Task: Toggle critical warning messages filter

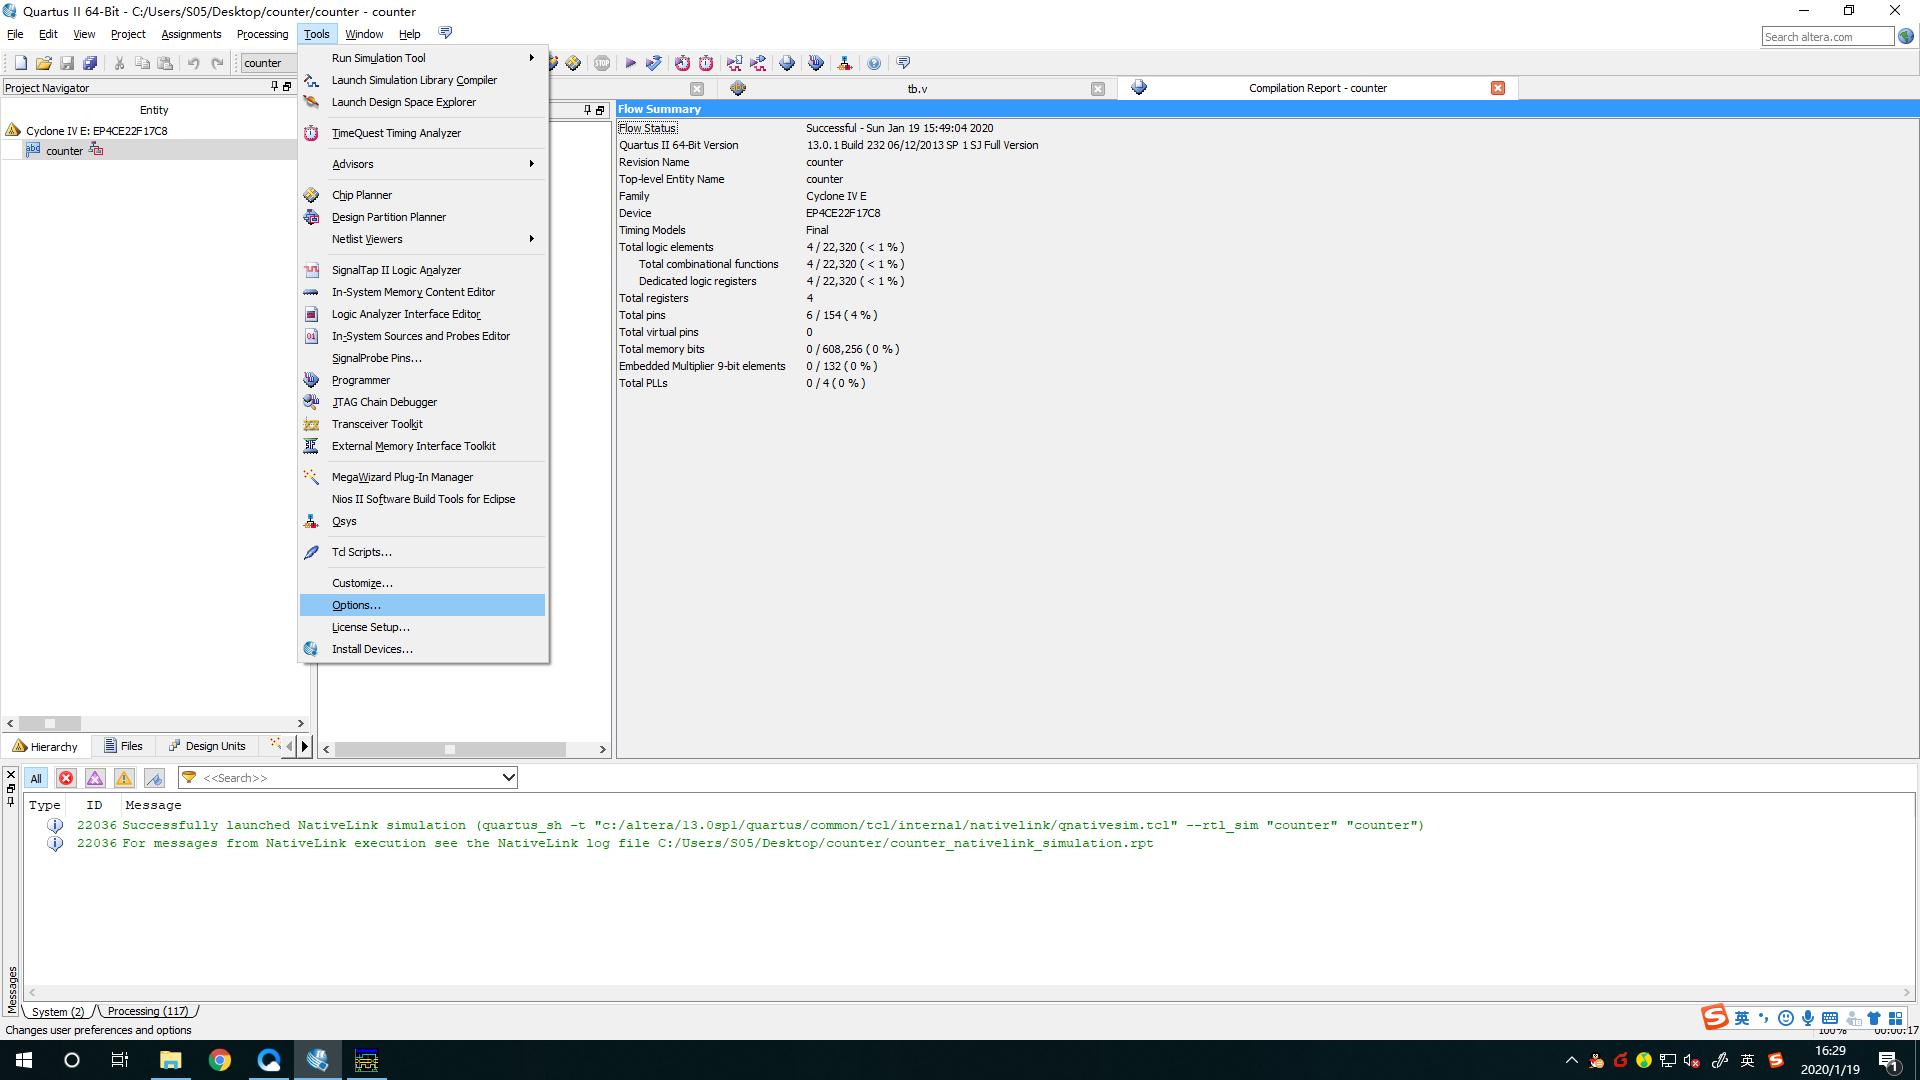Action: [95, 778]
